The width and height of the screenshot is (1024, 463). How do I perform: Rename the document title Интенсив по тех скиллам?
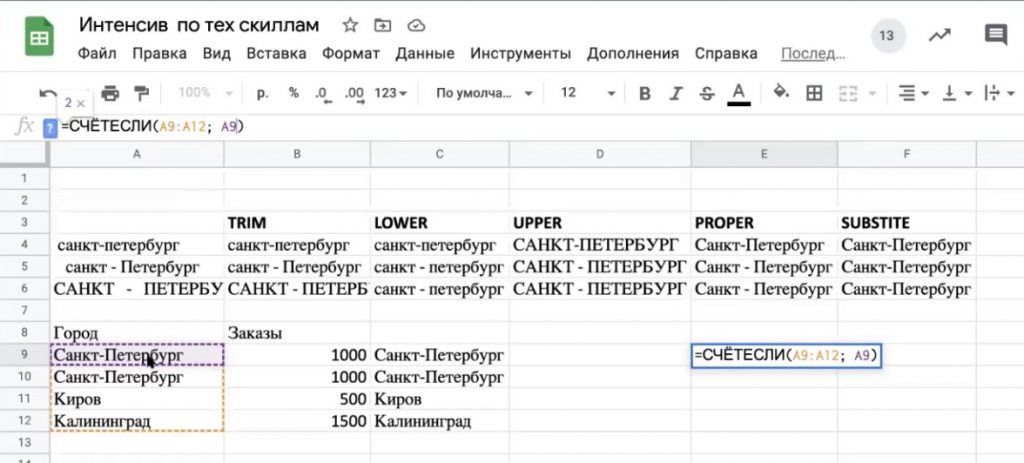[x=199, y=25]
